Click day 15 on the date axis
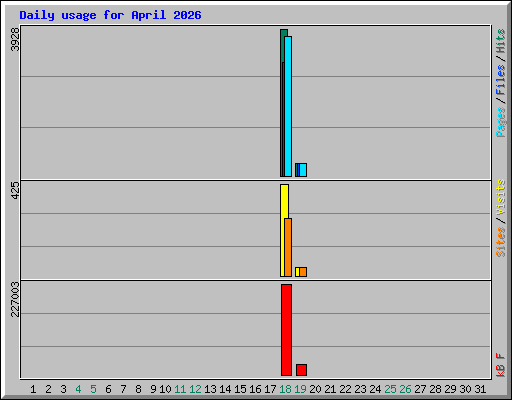The image size is (512, 400). click(x=240, y=389)
